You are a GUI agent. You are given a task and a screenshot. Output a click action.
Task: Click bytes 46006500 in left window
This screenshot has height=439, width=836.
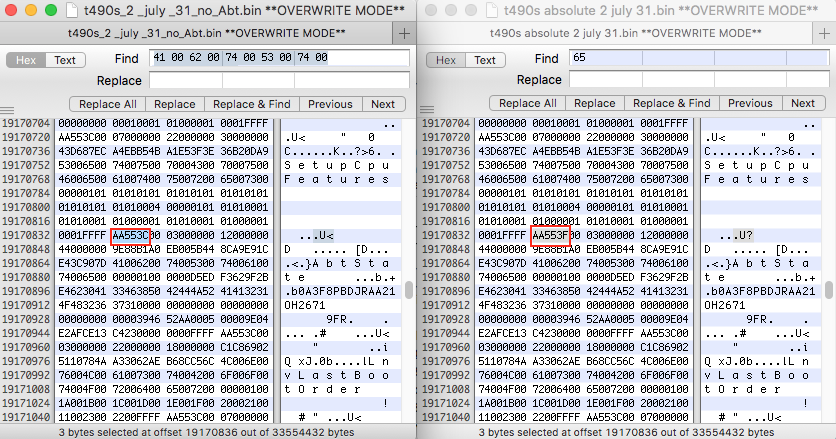[x=83, y=179]
